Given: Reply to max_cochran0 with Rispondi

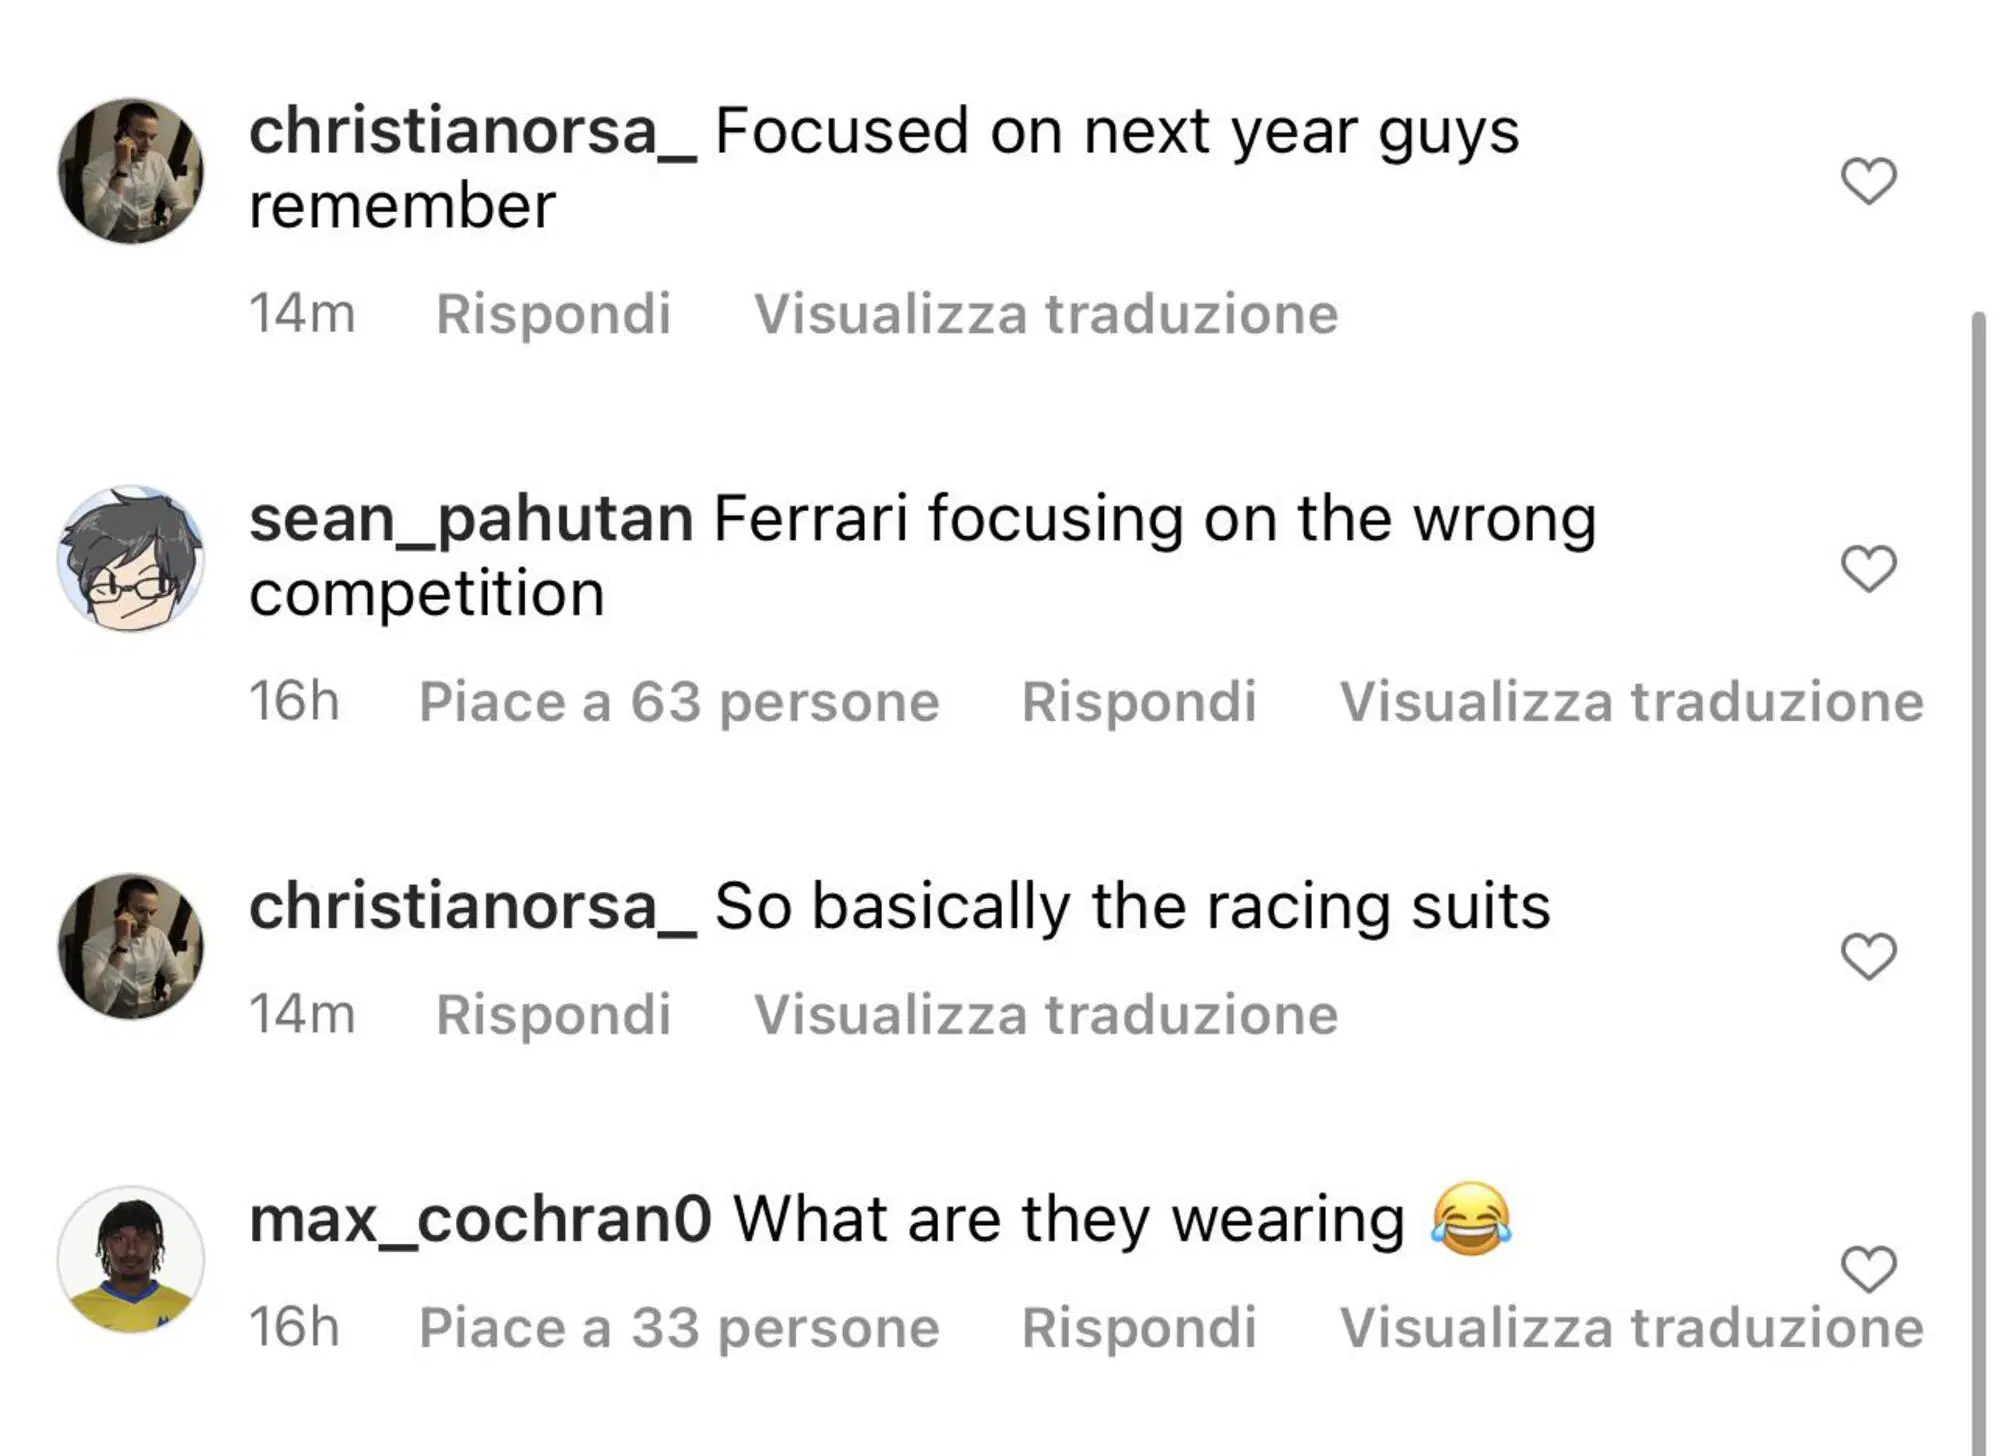Looking at the screenshot, I should click(1139, 1327).
